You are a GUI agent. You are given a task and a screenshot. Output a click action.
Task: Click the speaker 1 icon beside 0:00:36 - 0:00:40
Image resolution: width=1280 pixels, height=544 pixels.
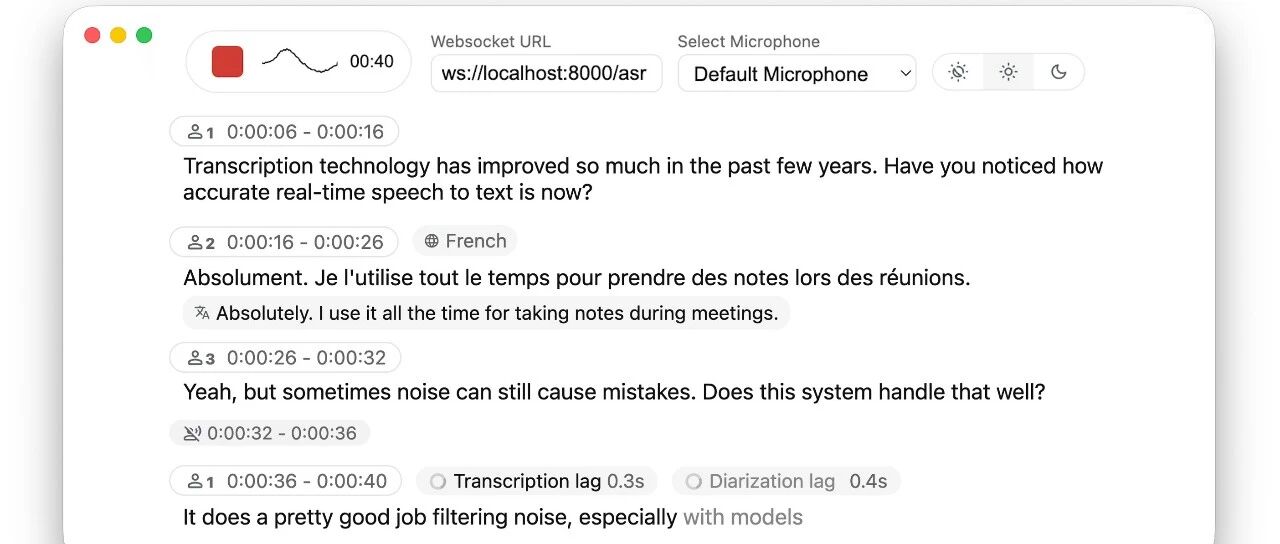click(x=195, y=482)
